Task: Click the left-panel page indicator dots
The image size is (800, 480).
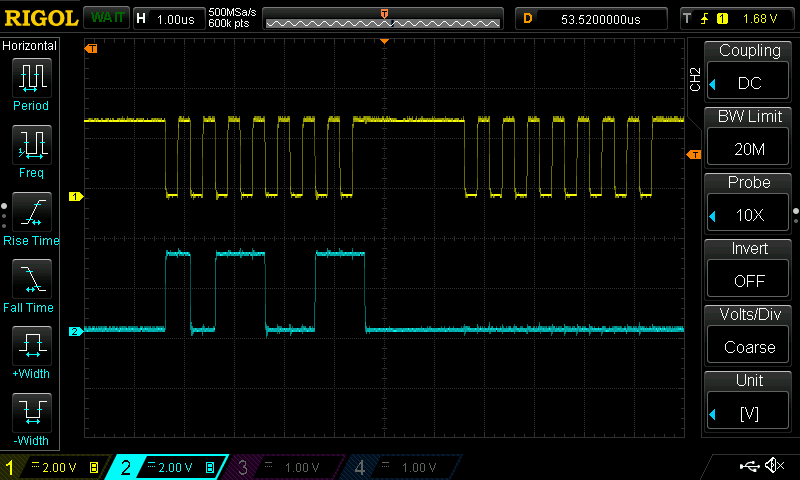Action: pos(4,216)
